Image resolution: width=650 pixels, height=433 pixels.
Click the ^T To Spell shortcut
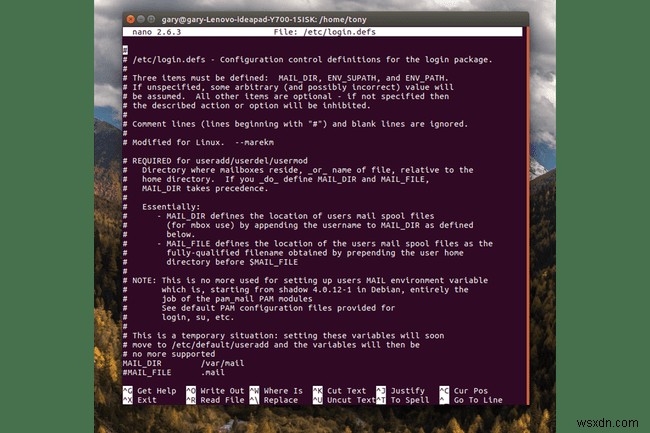403,400
